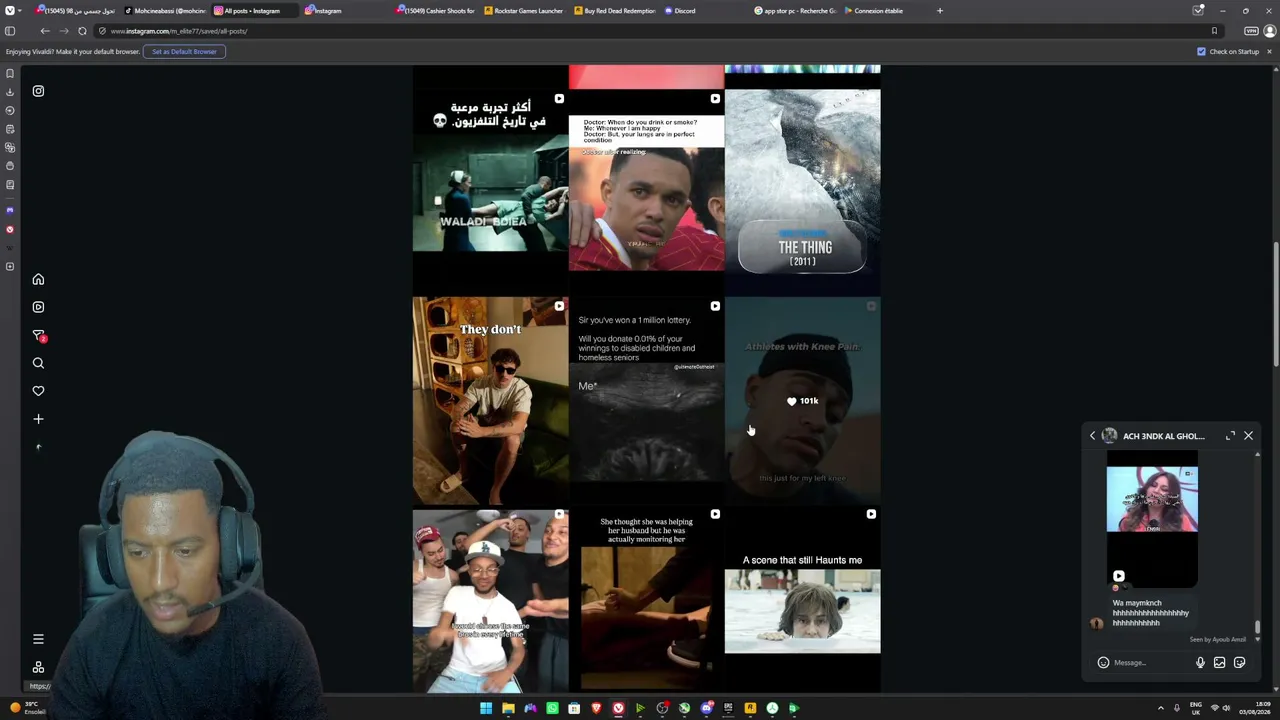Viewport: 1280px width, 720px height.
Task: Open Athletes with Knee Pain post
Action: point(802,401)
